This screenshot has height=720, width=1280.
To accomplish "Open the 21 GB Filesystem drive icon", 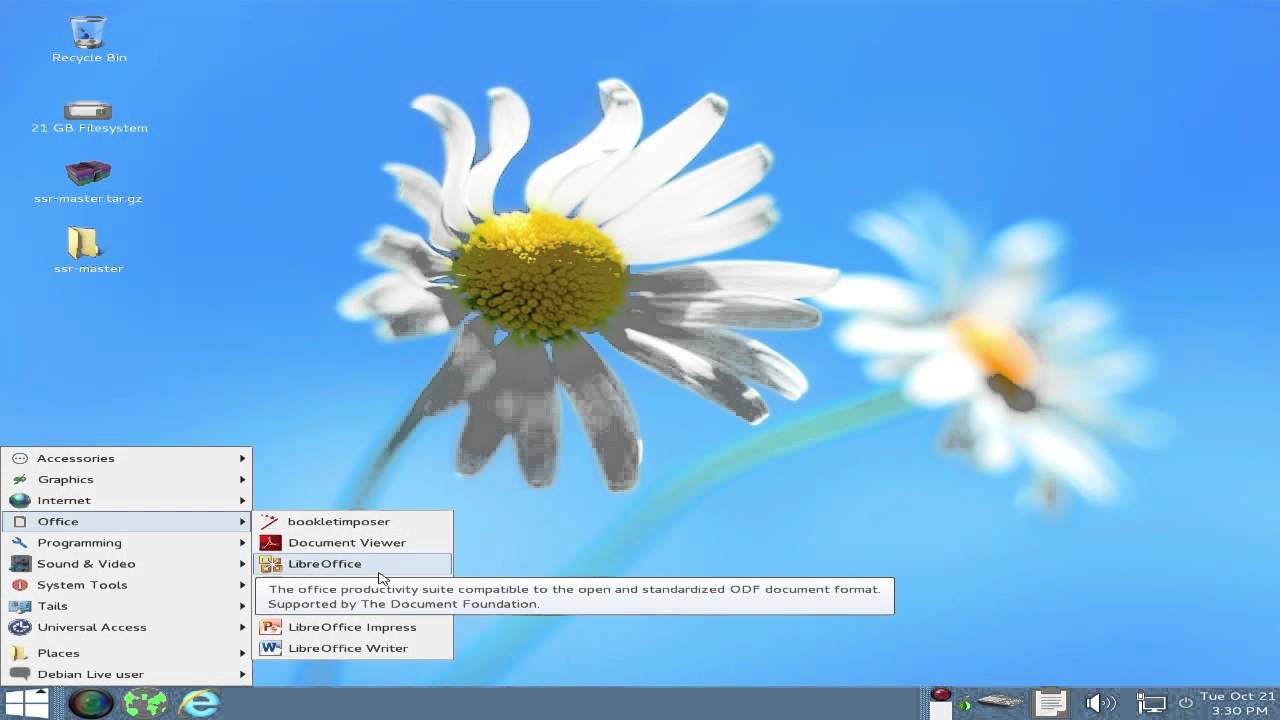I will coord(88,109).
